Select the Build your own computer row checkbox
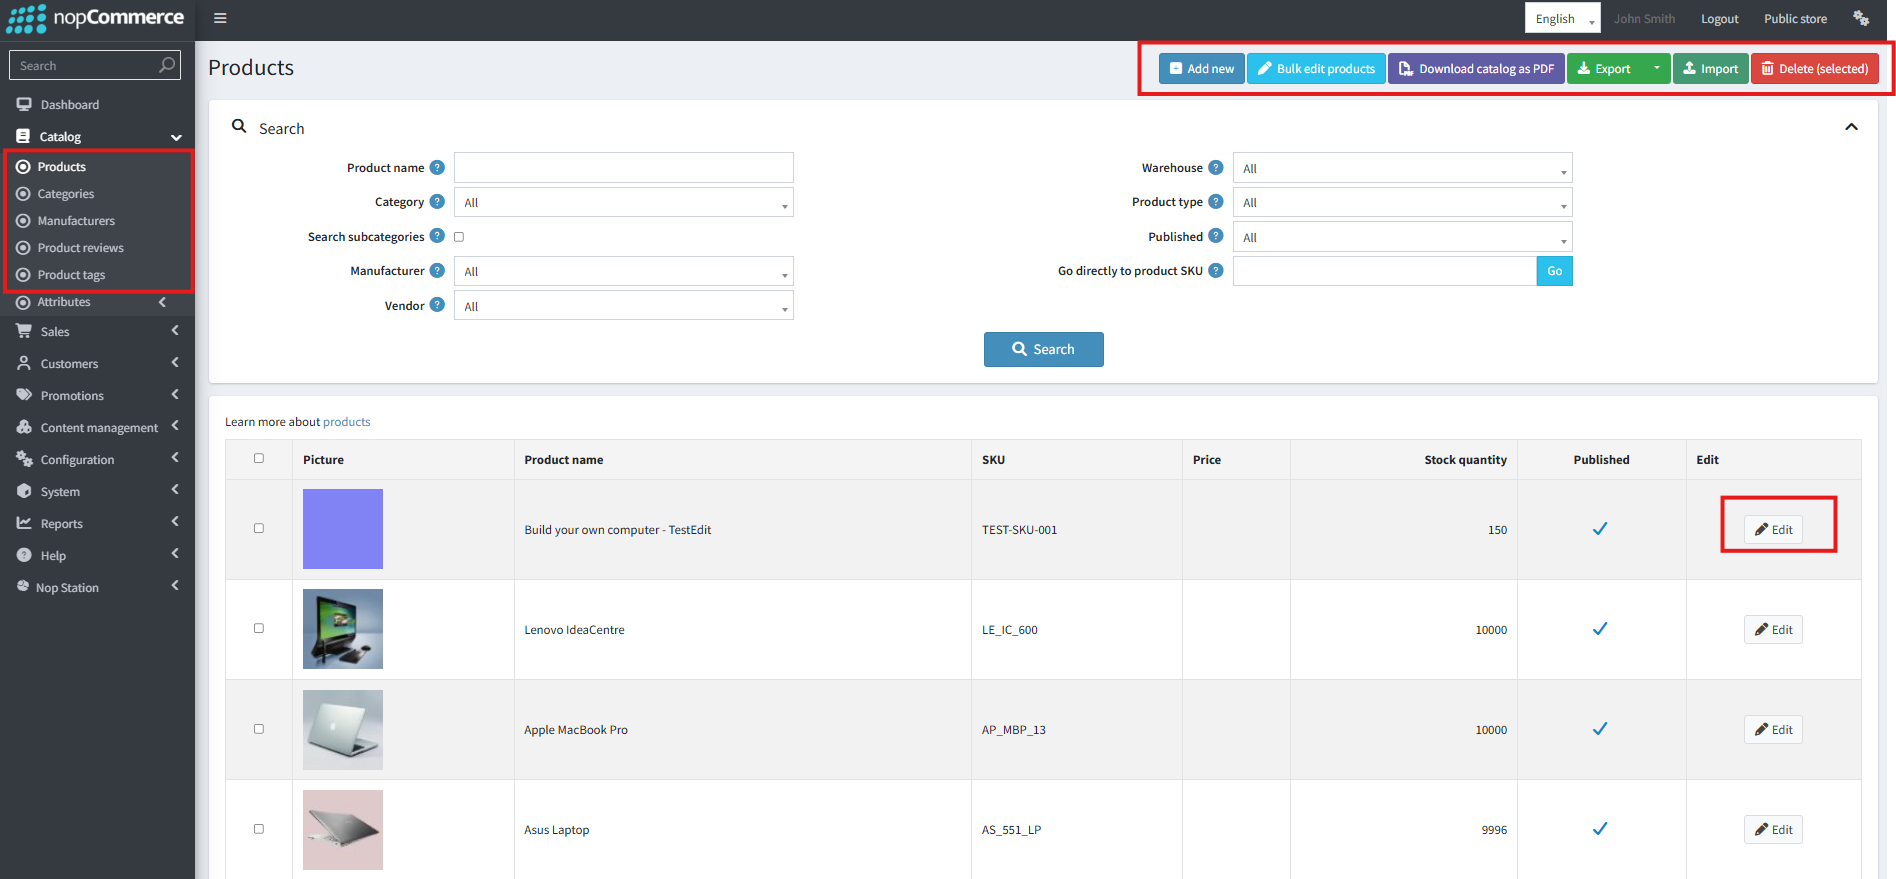Viewport: 1896px width, 879px height. tap(259, 528)
